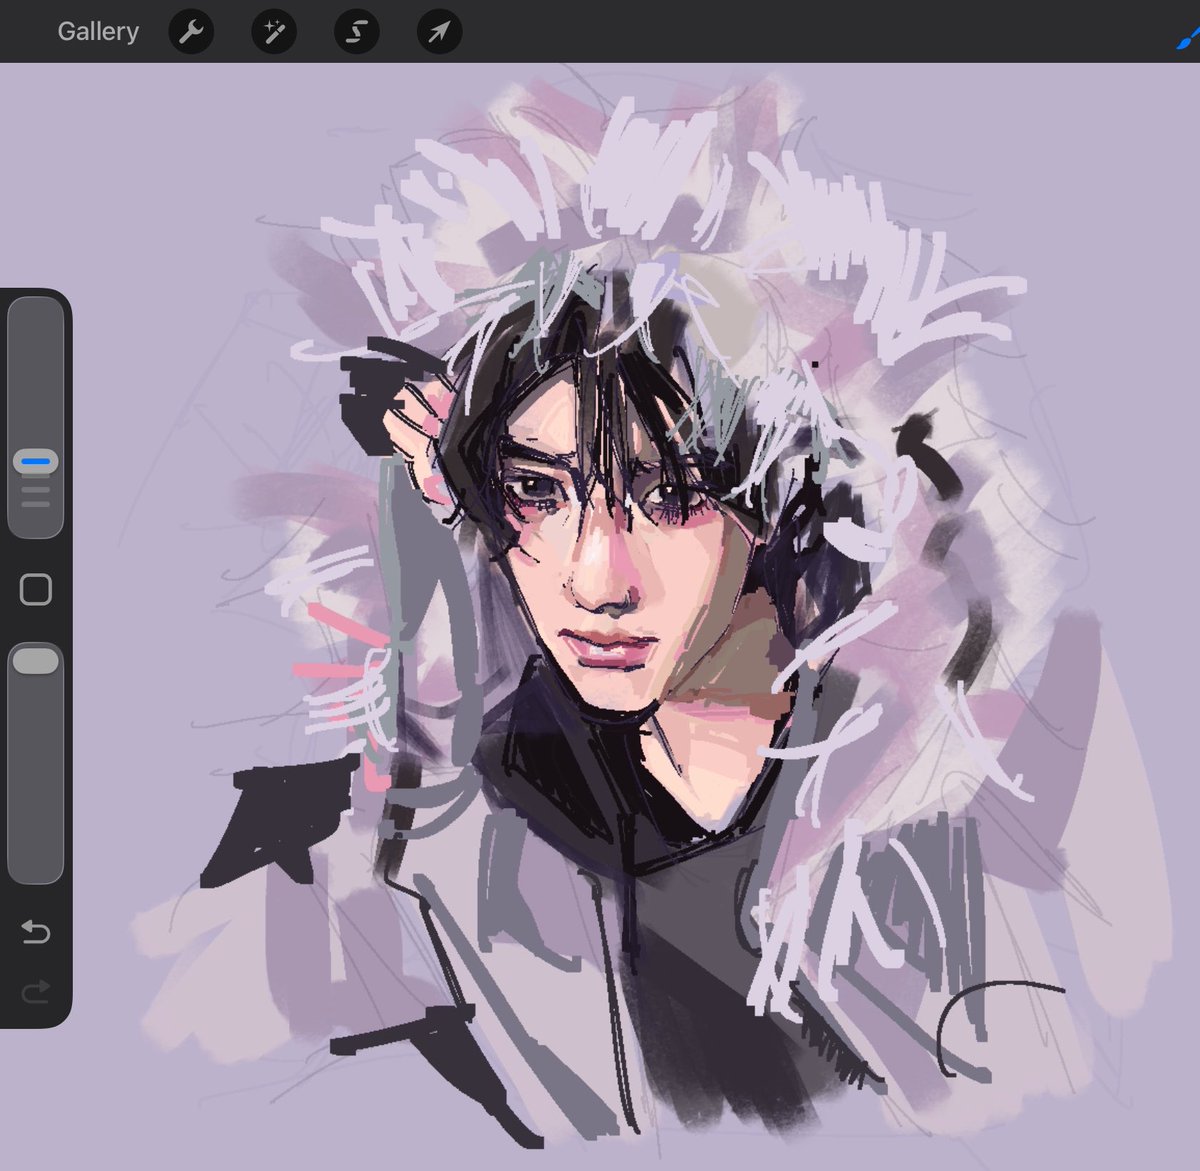The image size is (1200, 1171).
Task: Activate the Selection tool
Action: tap(356, 32)
